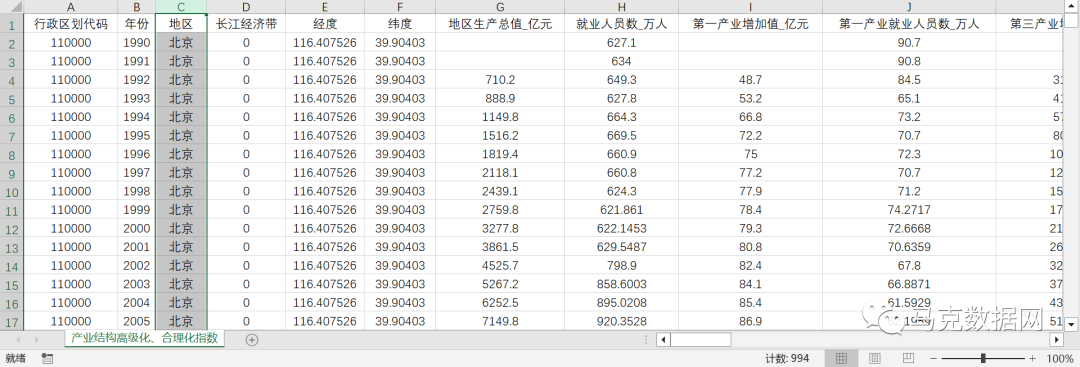Click the GDP cell 710.2
The height and width of the screenshot is (367, 1080).
pos(500,80)
